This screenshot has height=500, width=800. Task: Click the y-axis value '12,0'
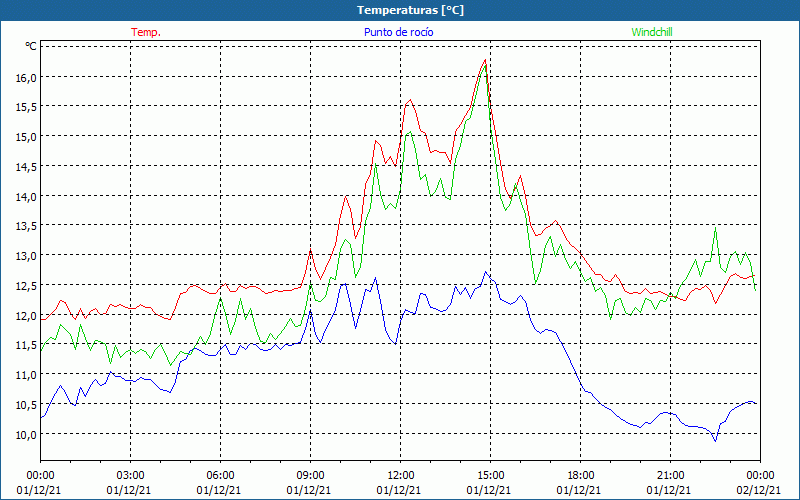27,315
